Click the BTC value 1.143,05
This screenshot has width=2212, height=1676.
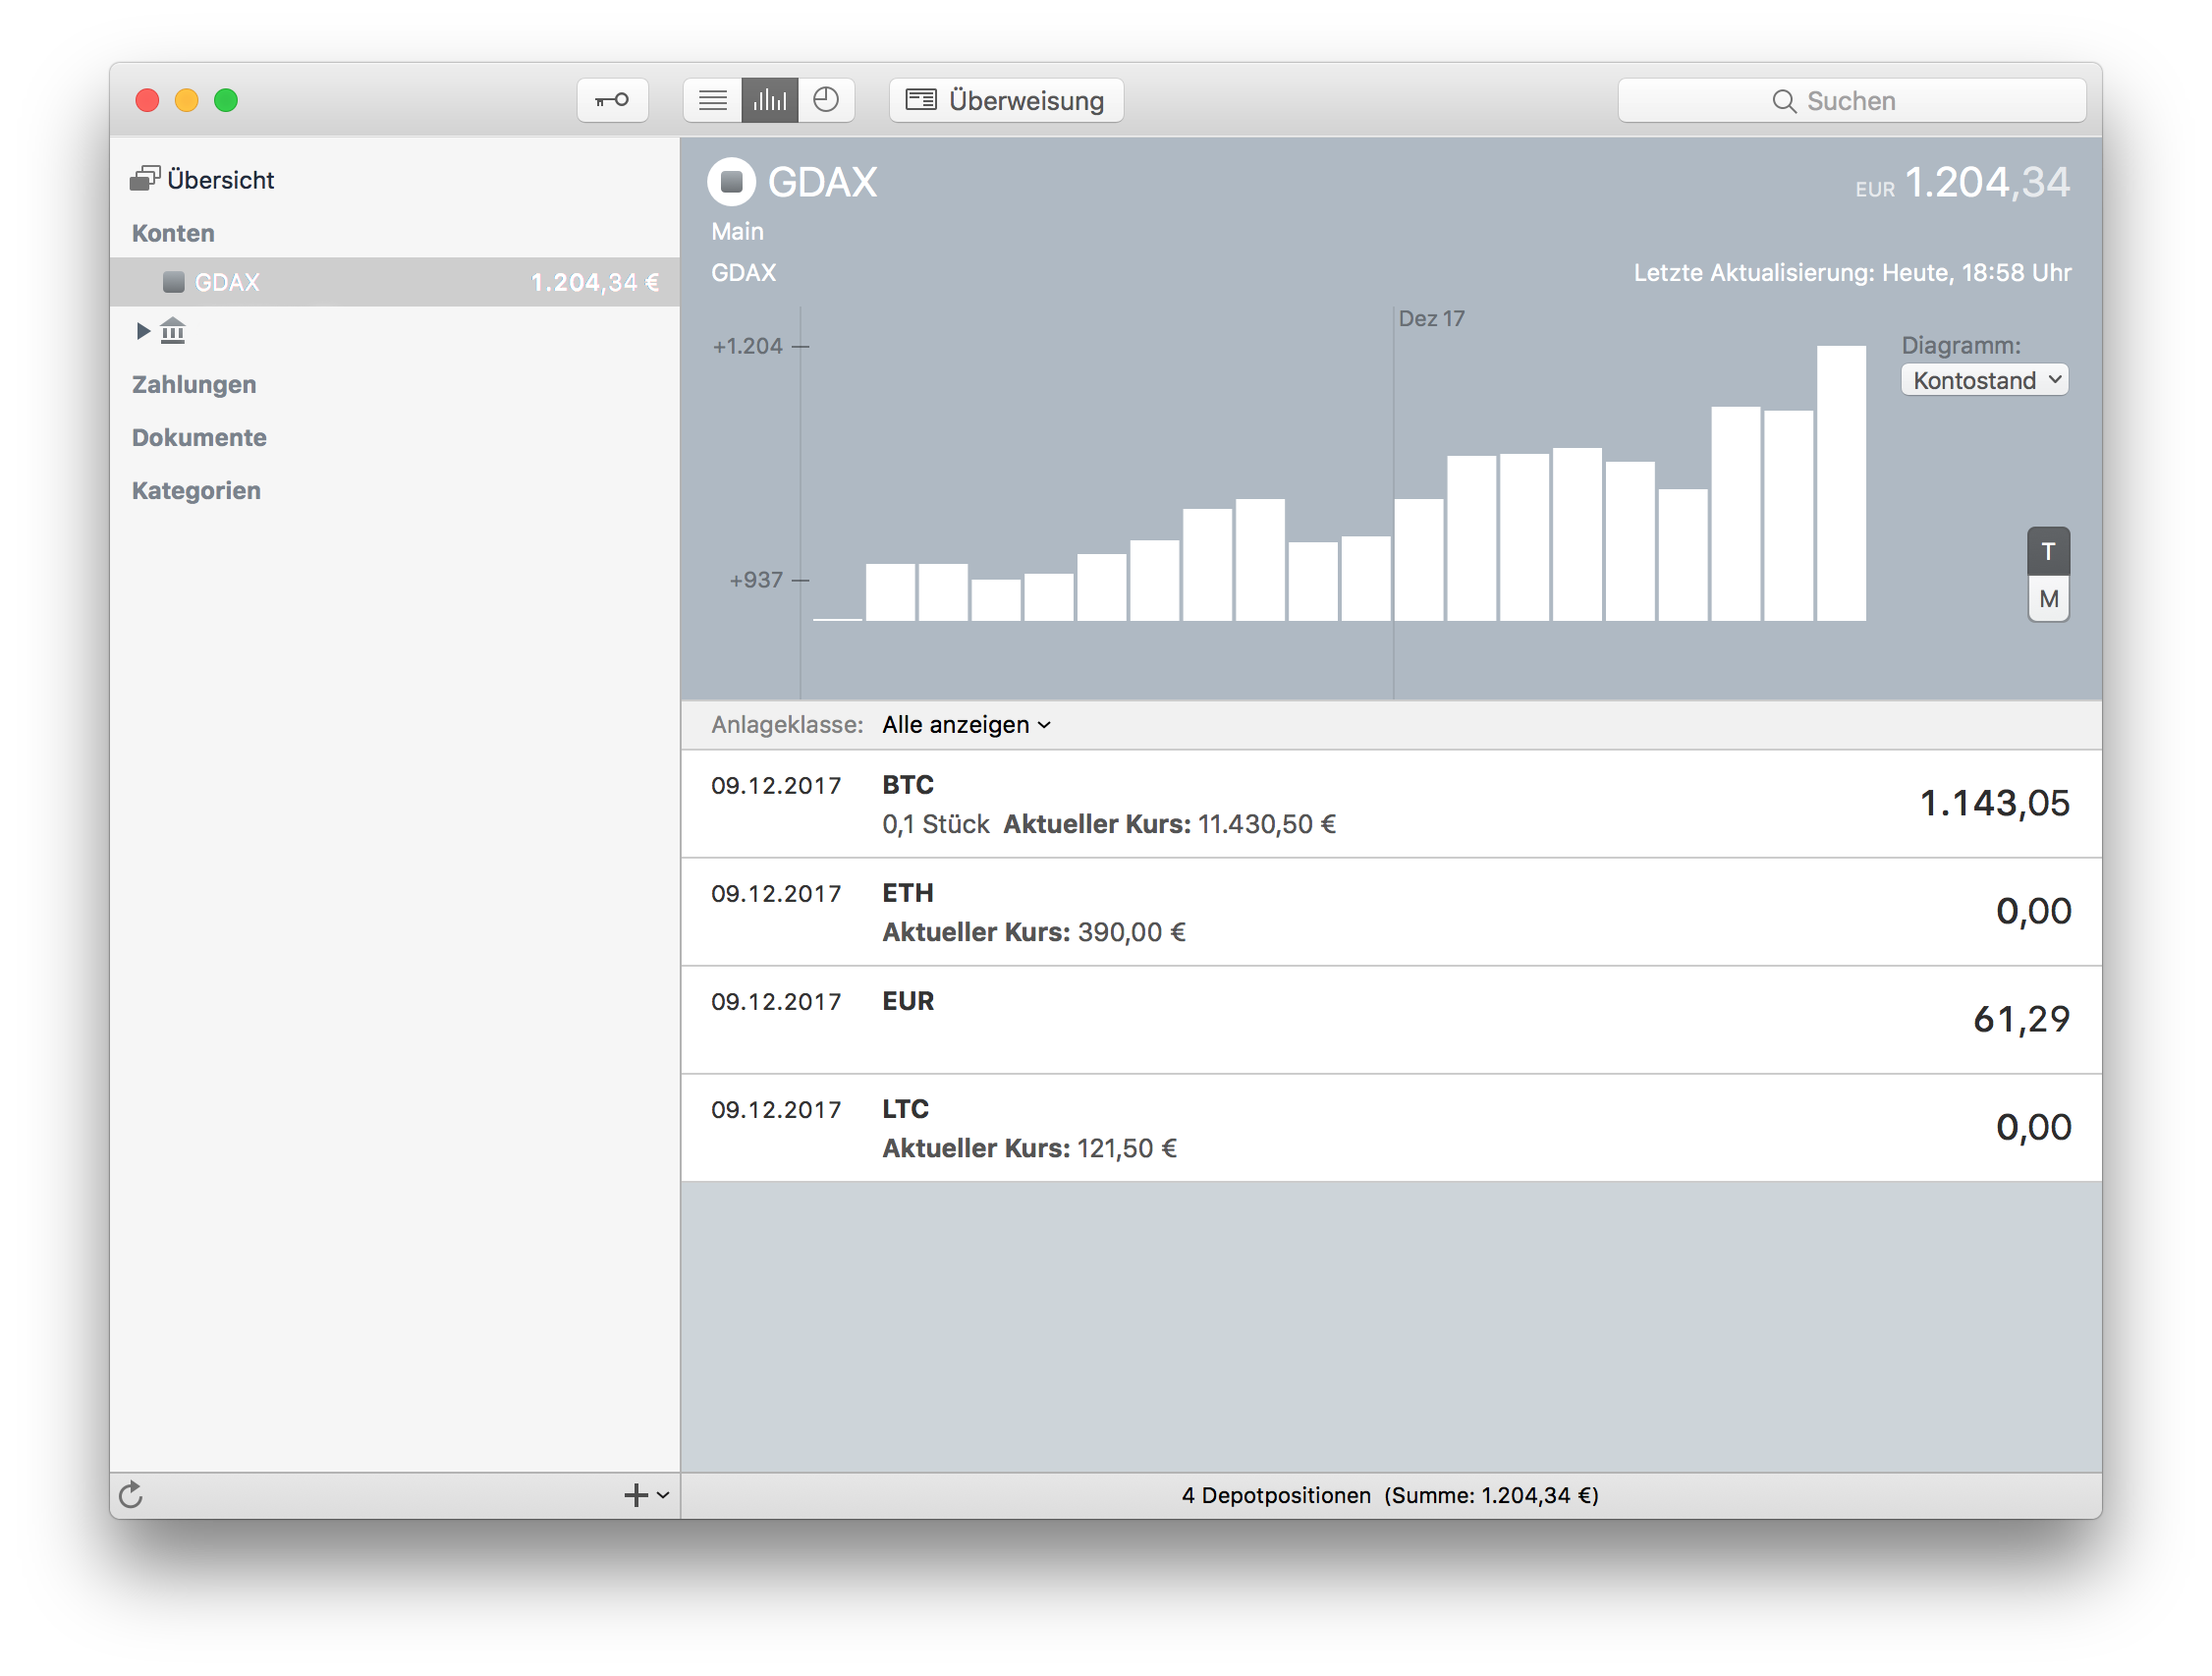[1994, 803]
